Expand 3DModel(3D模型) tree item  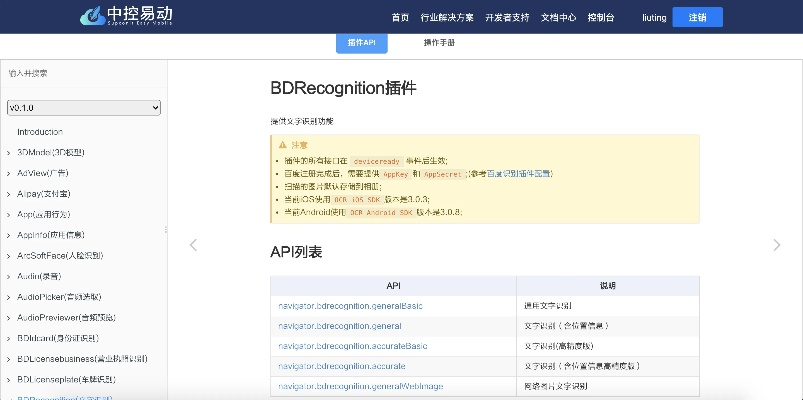(x=8, y=153)
